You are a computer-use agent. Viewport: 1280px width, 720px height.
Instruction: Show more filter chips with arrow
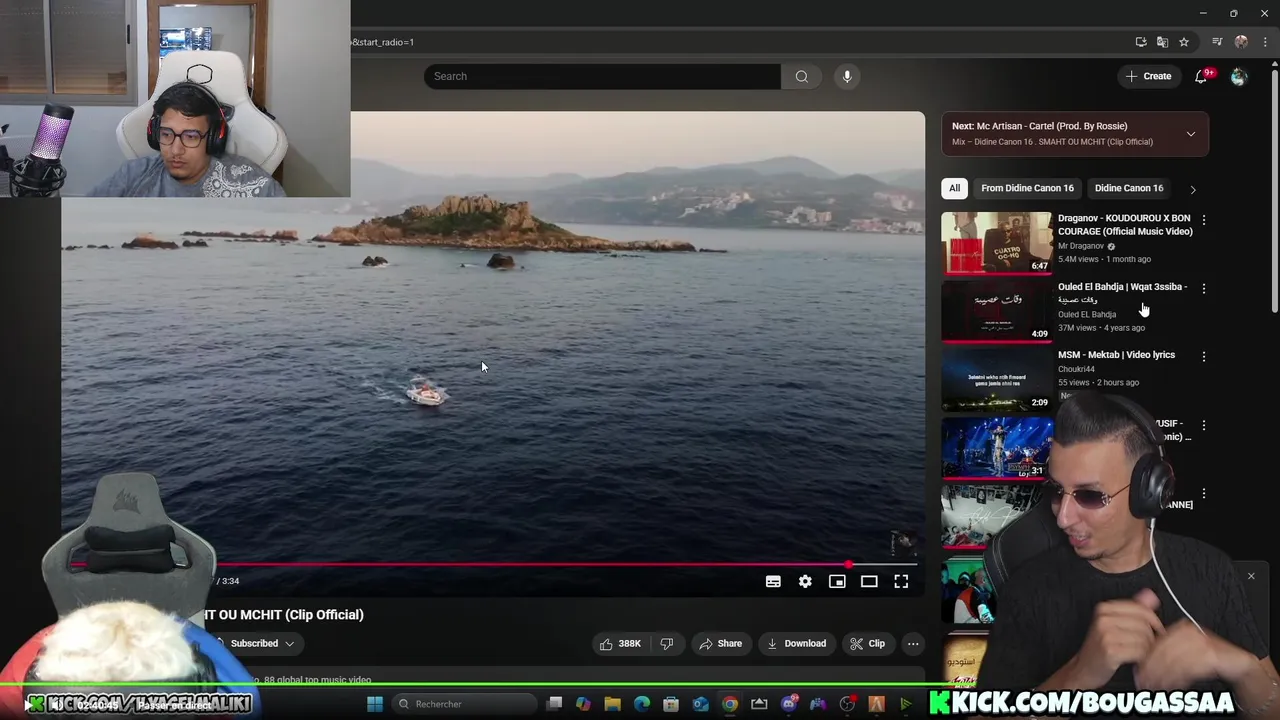(1192, 188)
